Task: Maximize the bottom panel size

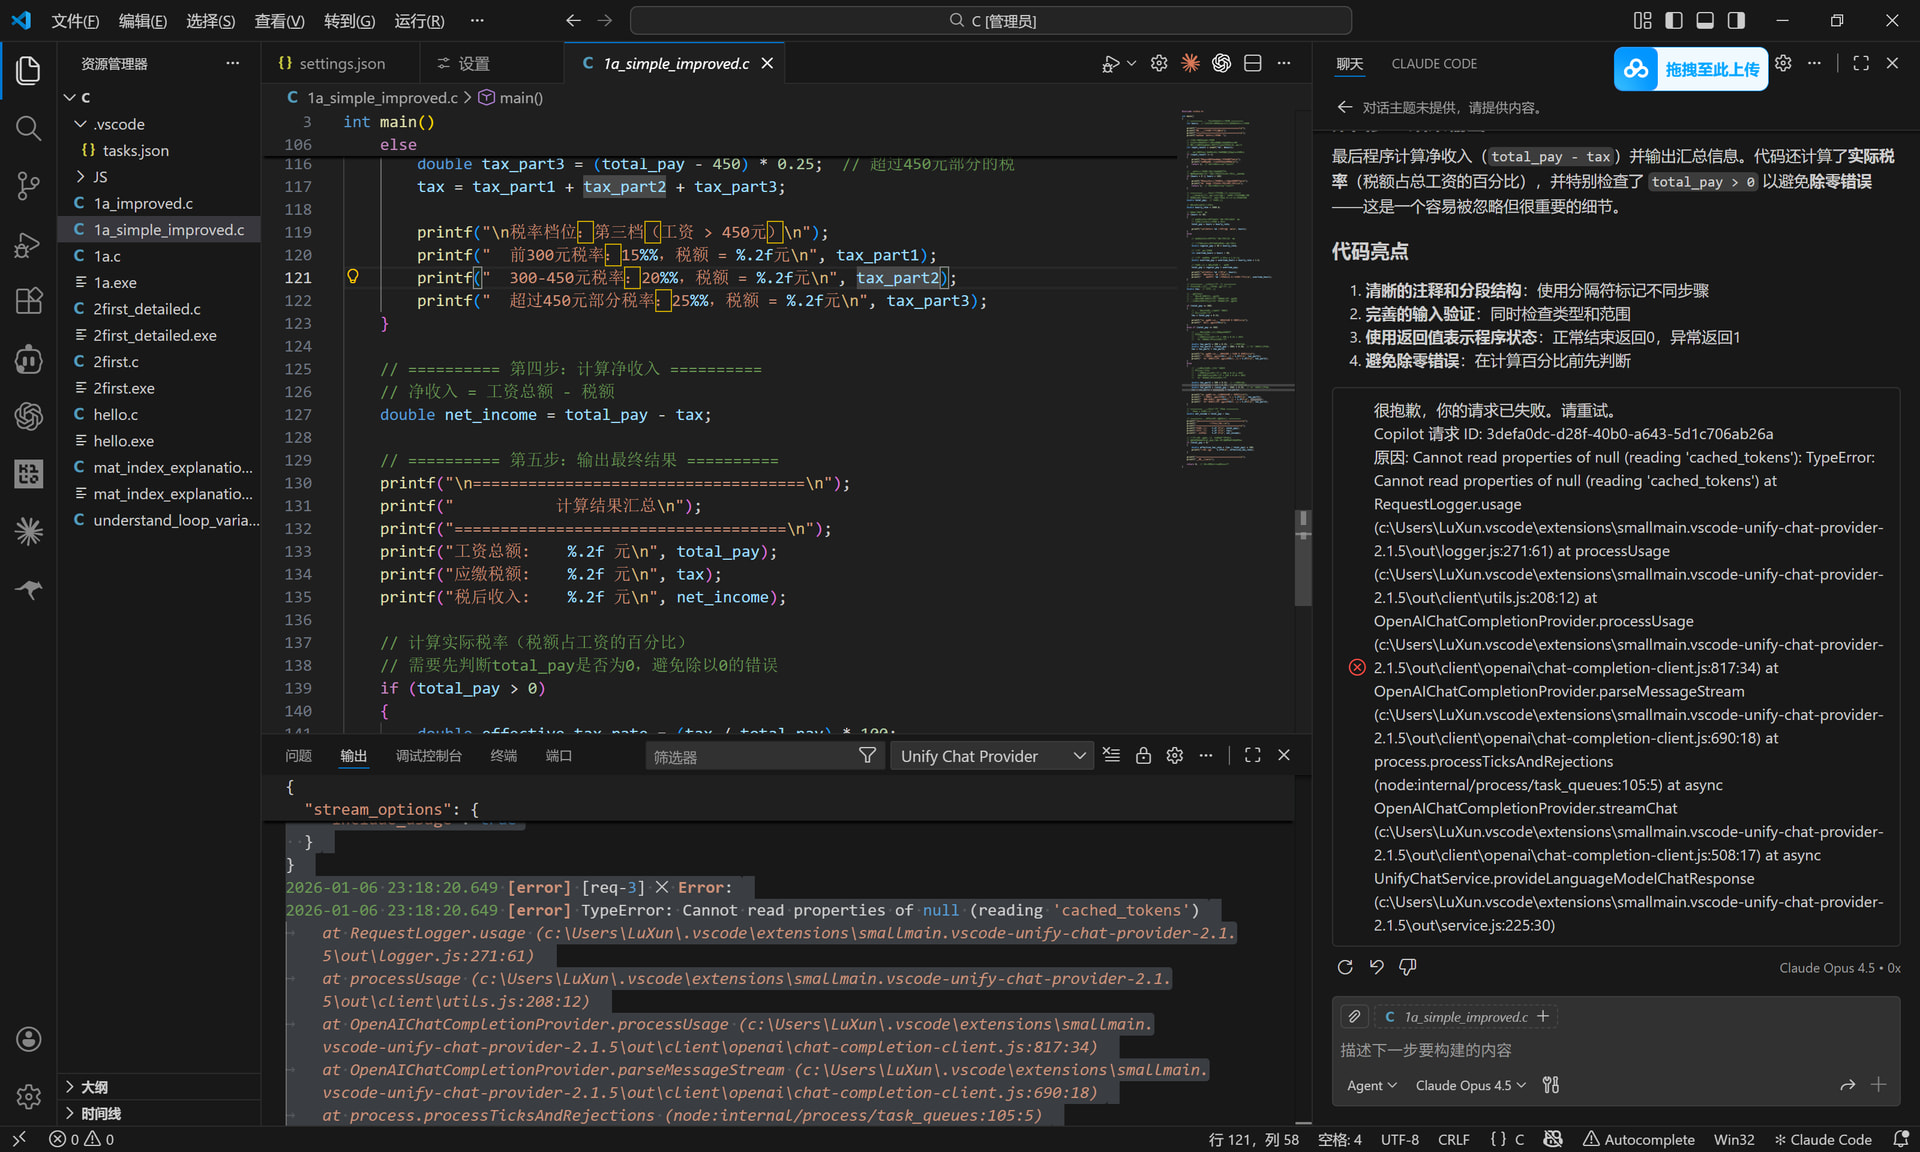Action: [1252, 755]
